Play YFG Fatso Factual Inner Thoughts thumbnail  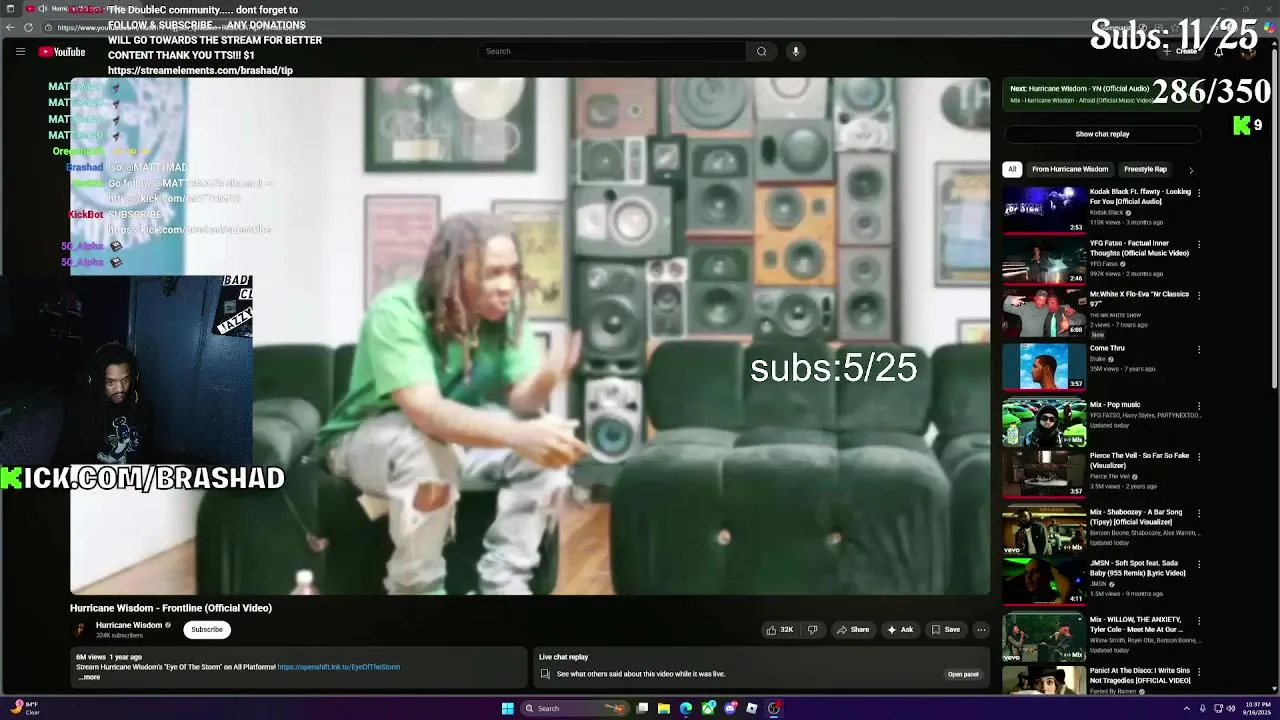[1044, 261]
